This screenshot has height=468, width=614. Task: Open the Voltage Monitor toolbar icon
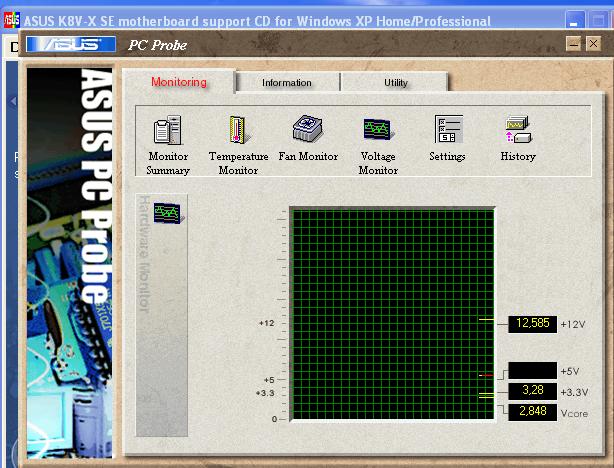click(377, 129)
